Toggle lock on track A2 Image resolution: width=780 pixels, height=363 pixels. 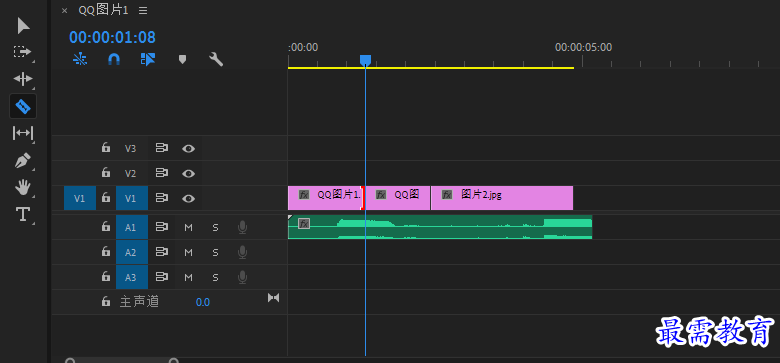click(105, 252)
